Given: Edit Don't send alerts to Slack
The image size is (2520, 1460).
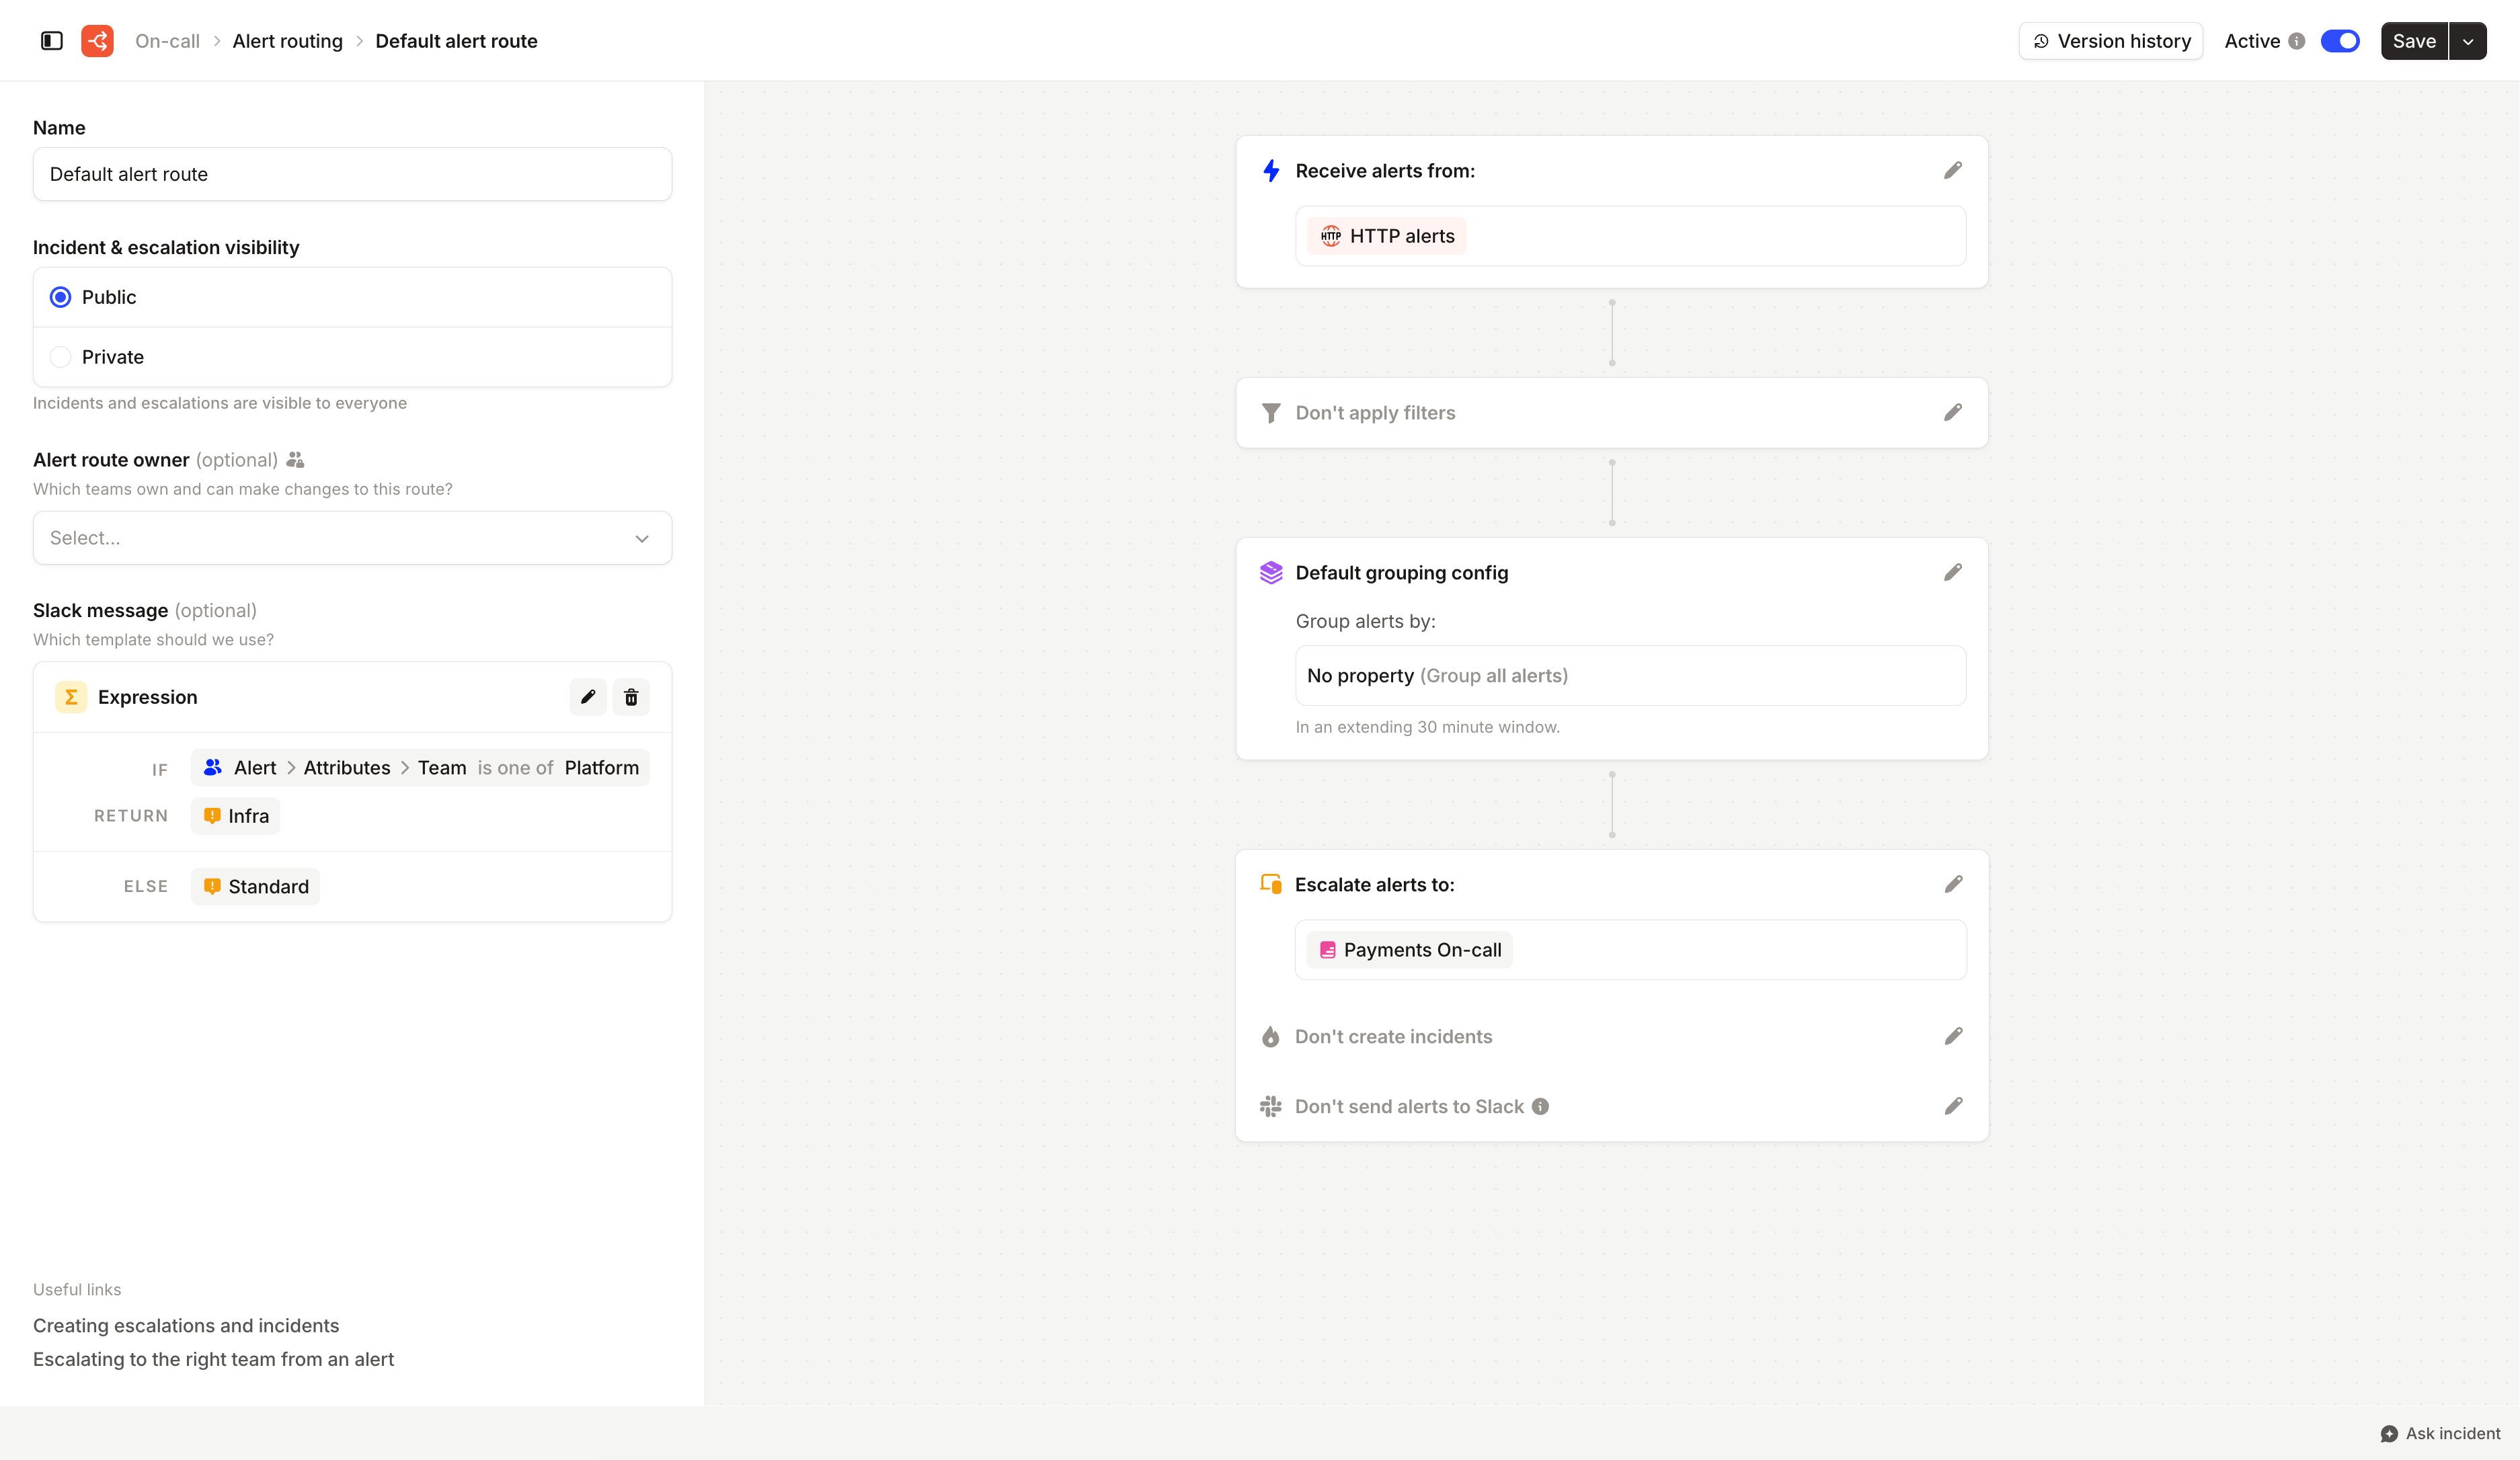Looking at the screenshot, I should [1953, 1107].
